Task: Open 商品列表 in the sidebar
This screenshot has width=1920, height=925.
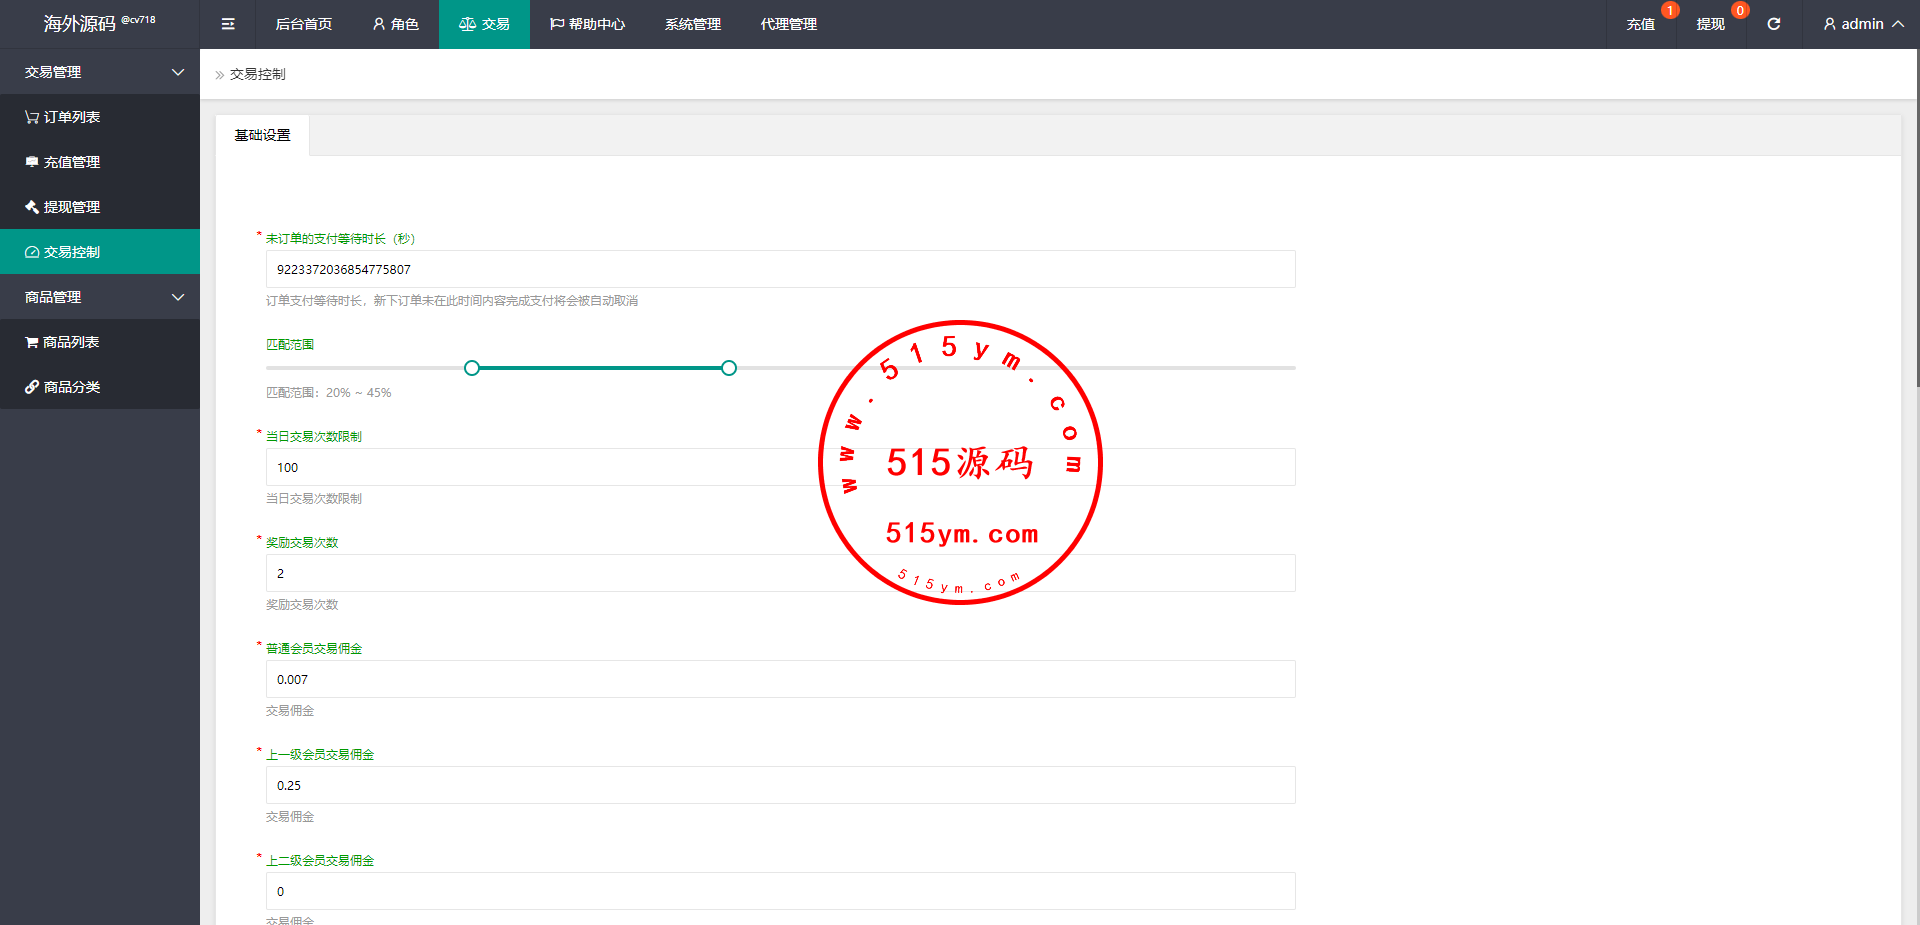Action: 62,342
